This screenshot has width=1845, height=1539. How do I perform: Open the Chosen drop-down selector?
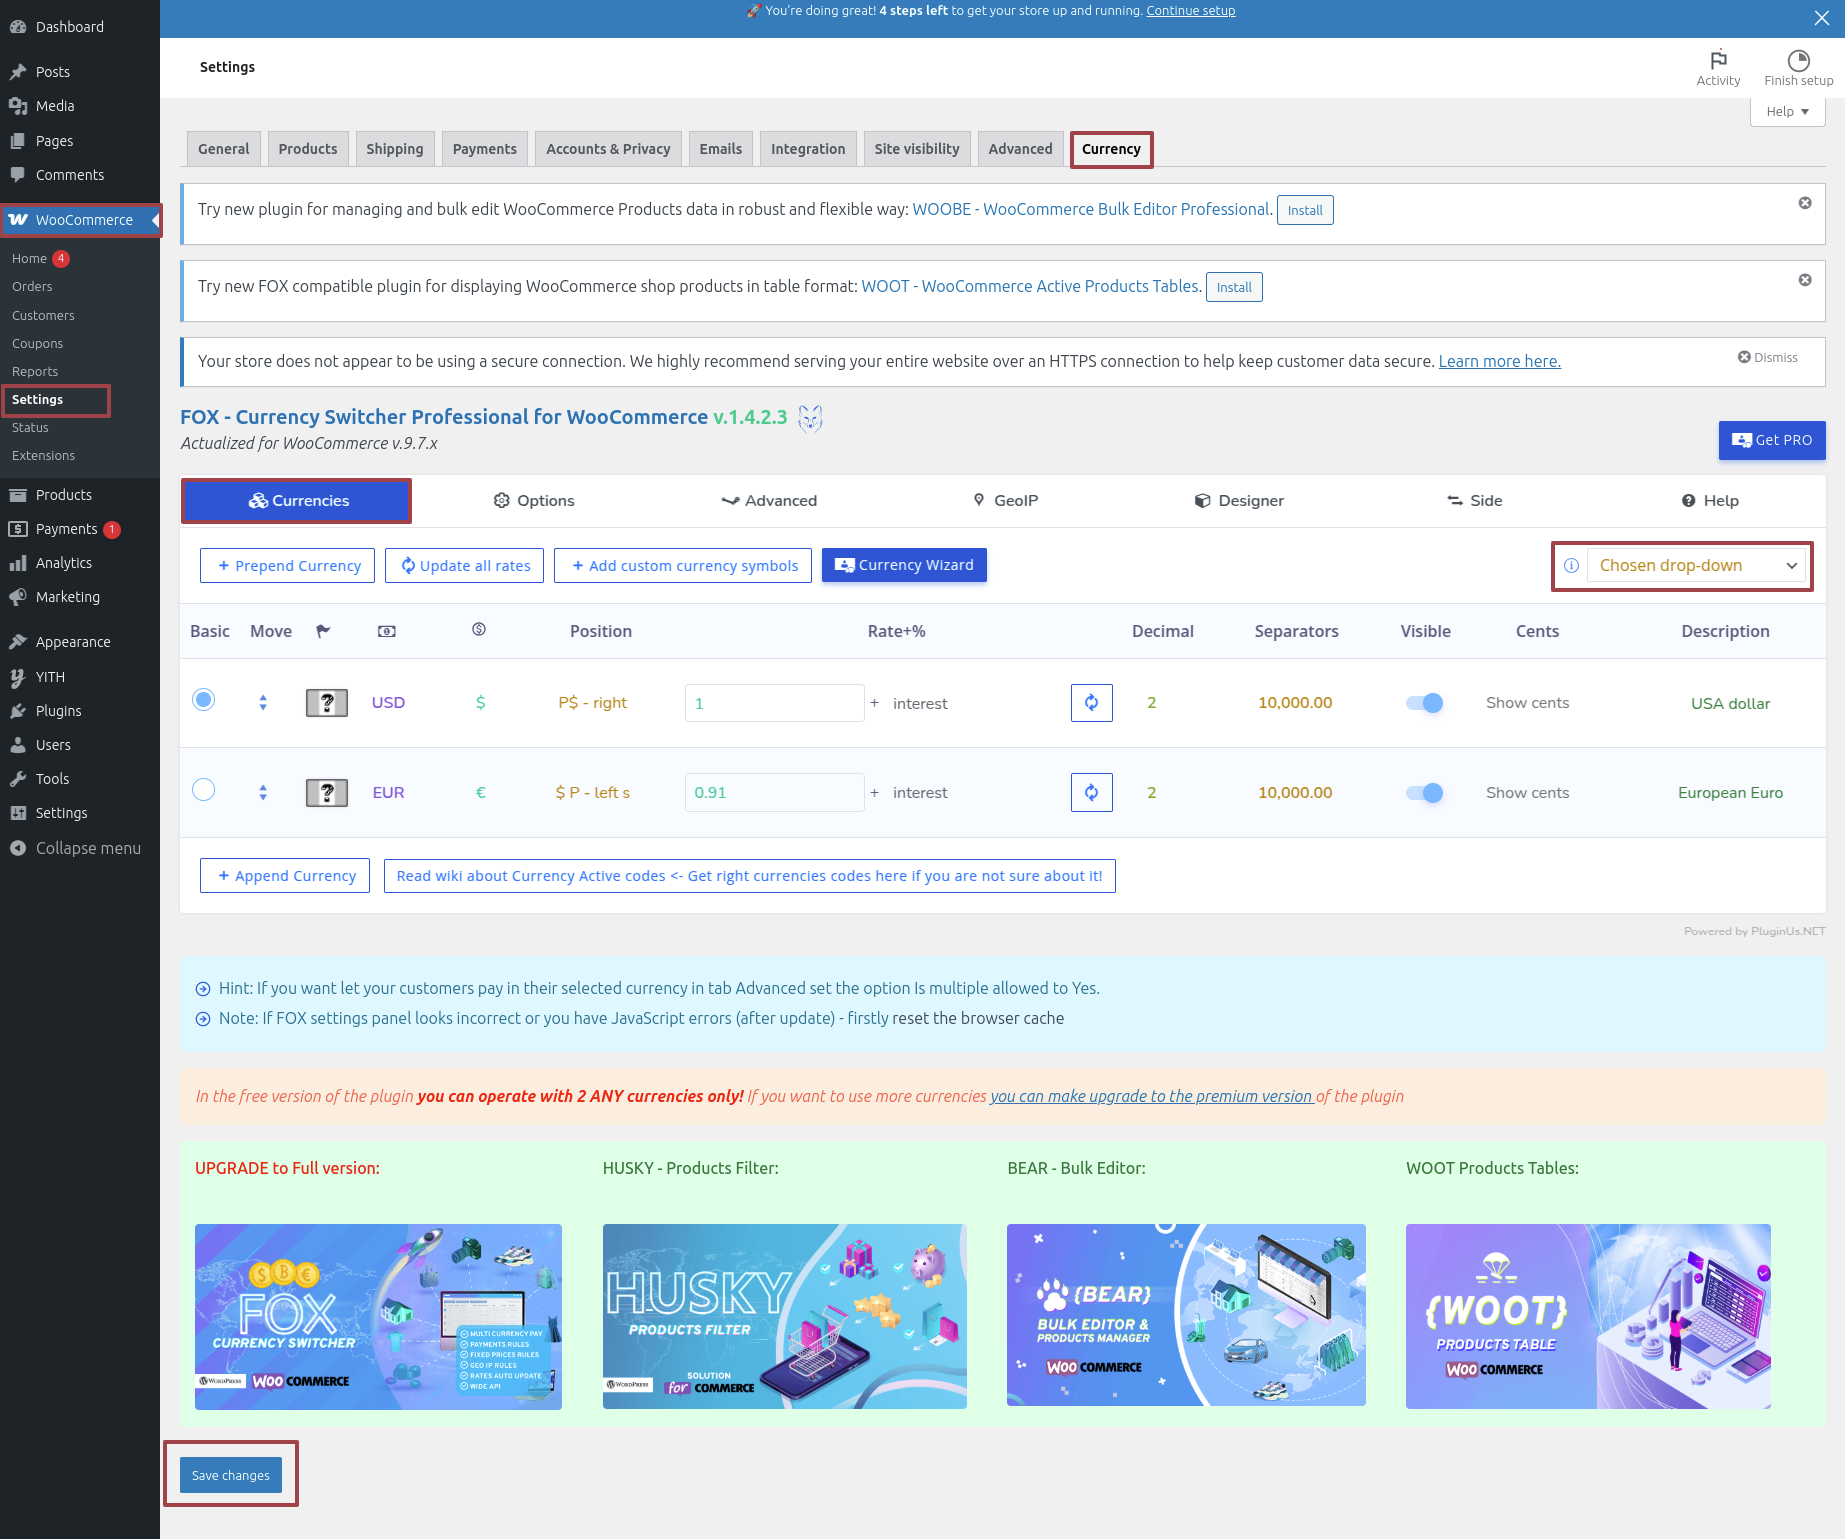click(1696, 566)
